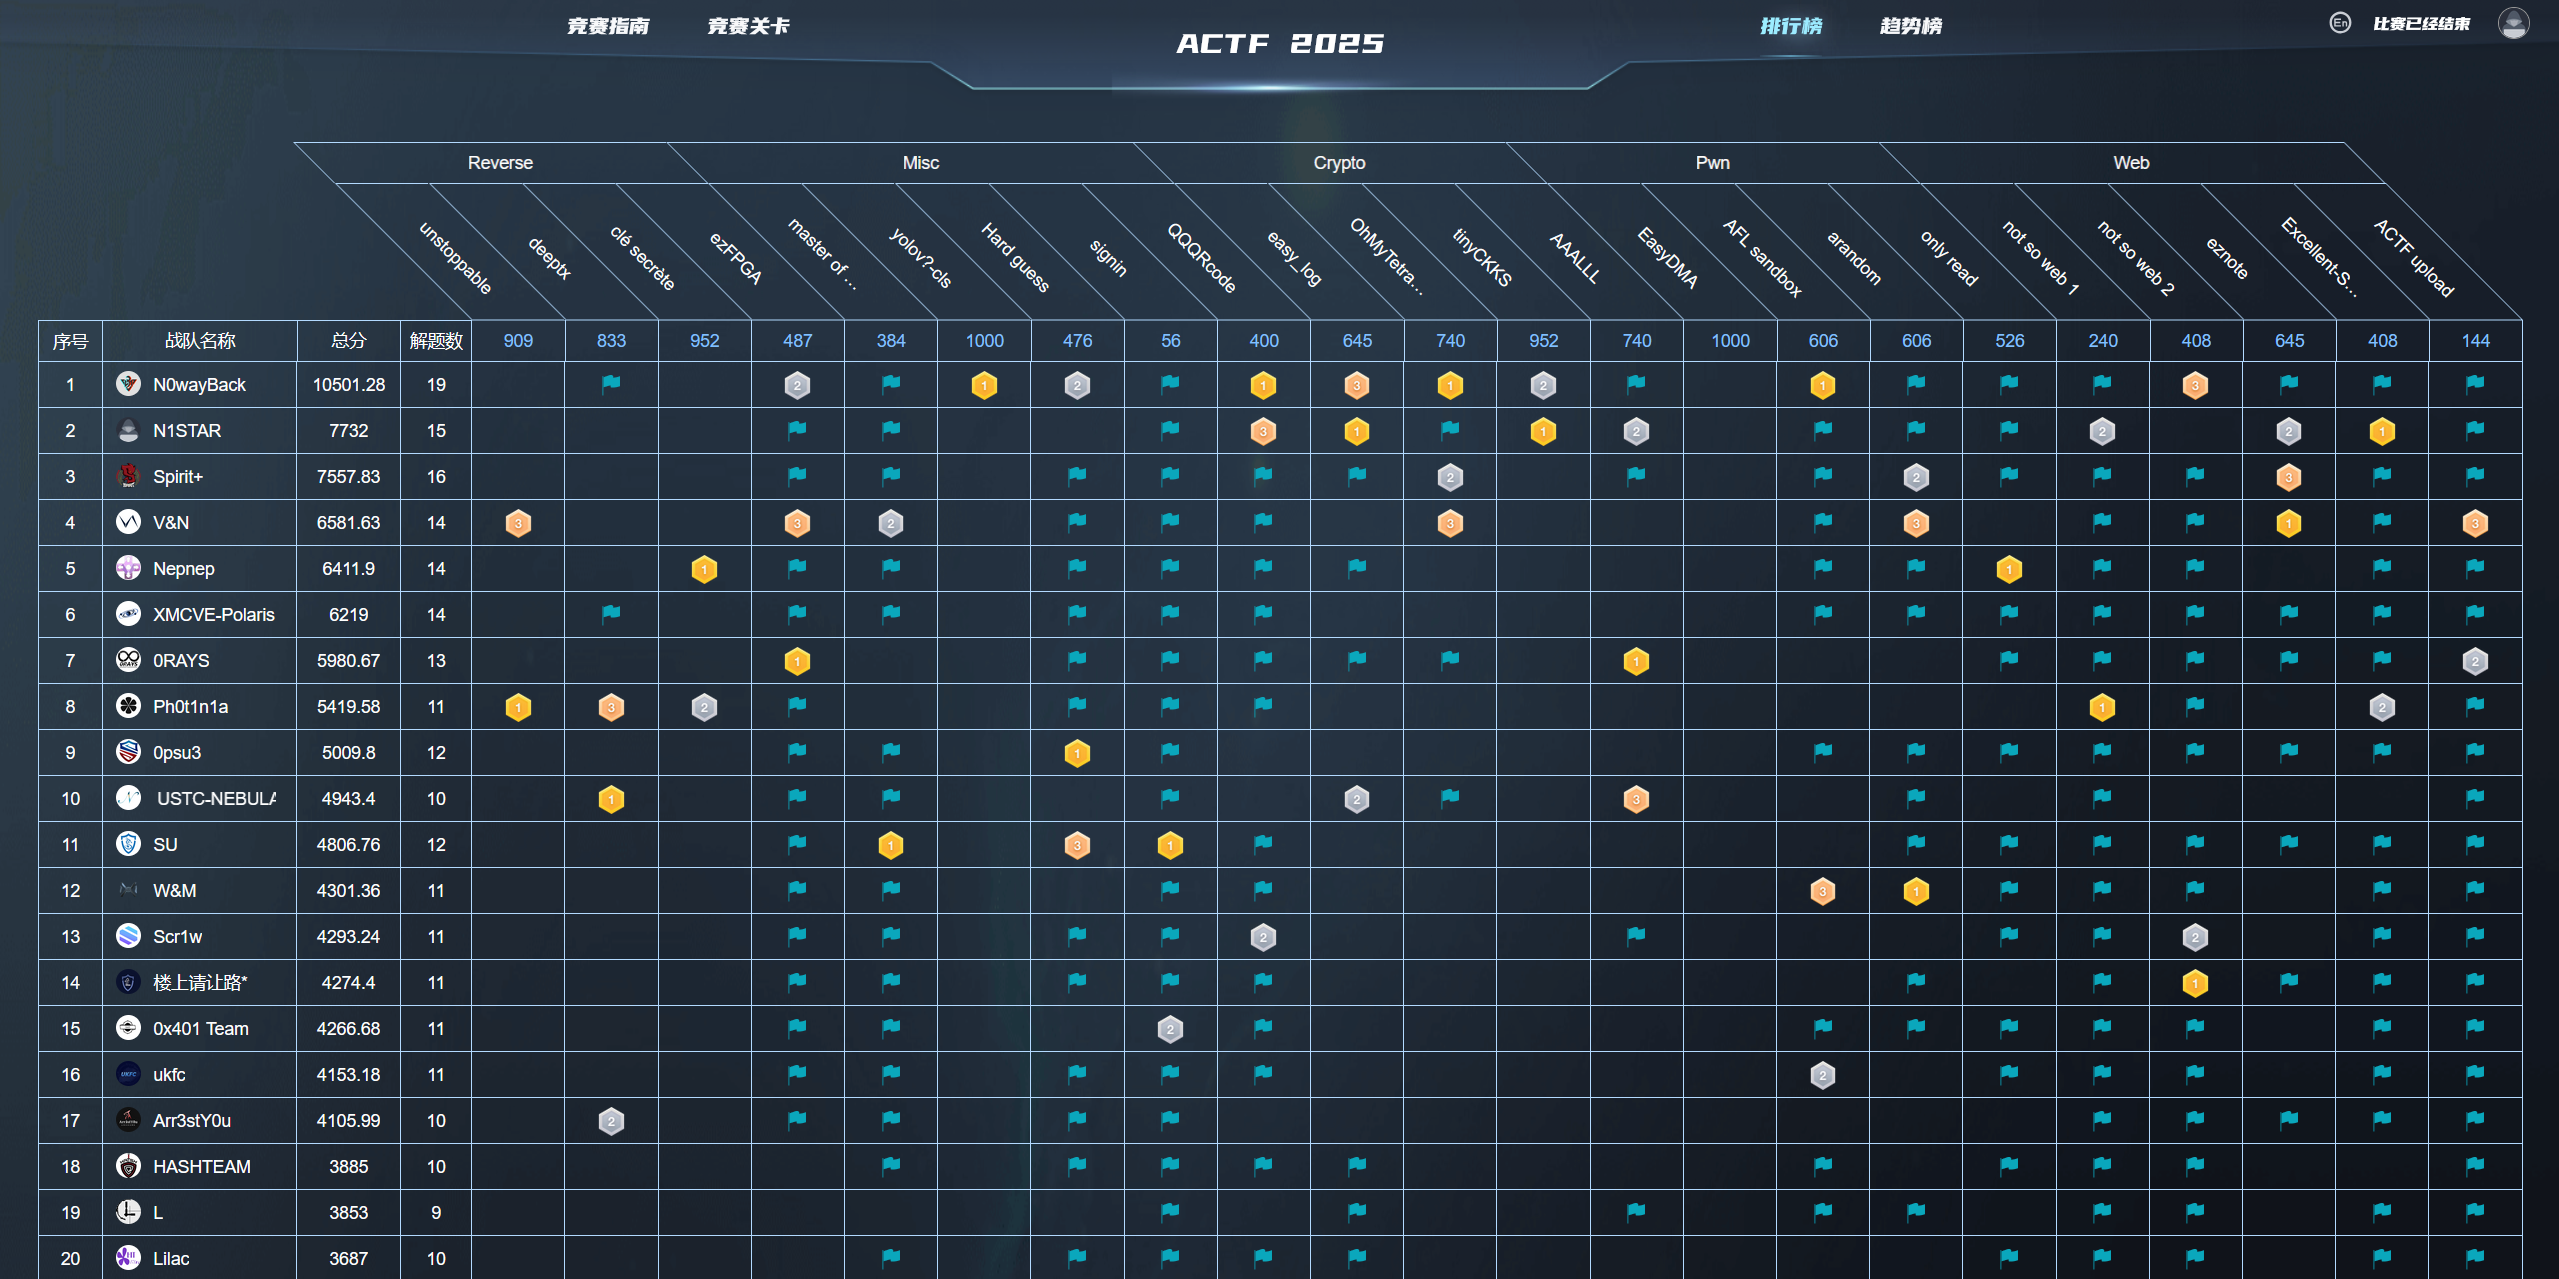Open the Ph0t1n1a team name link
This screenshot has height=1279, width=2559.
tap(190, 707)
